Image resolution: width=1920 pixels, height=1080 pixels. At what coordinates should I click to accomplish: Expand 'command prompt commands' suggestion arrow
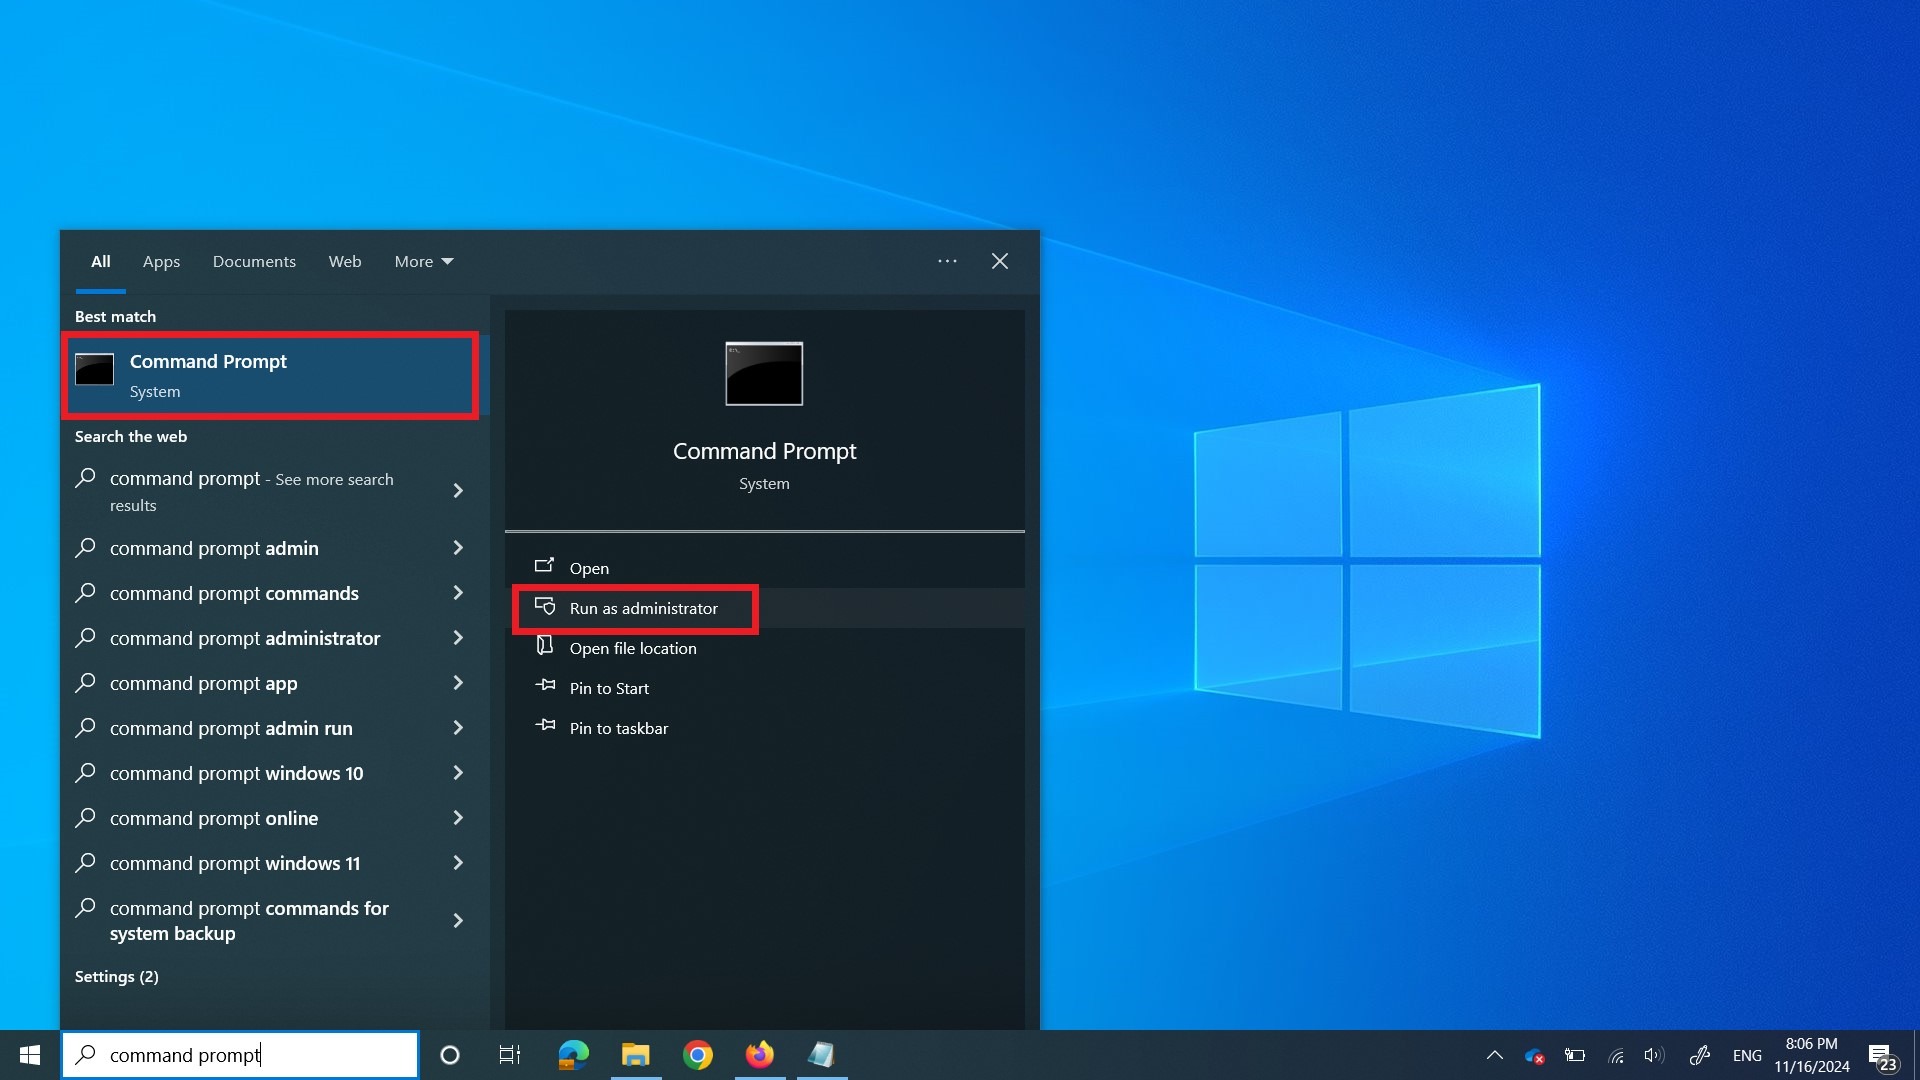[458, 593]
